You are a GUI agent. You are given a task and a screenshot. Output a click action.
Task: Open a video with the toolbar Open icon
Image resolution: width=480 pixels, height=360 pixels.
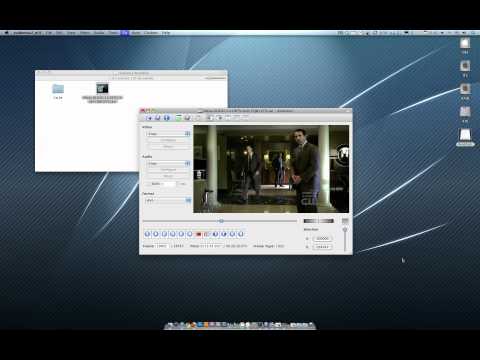[149, 118]
